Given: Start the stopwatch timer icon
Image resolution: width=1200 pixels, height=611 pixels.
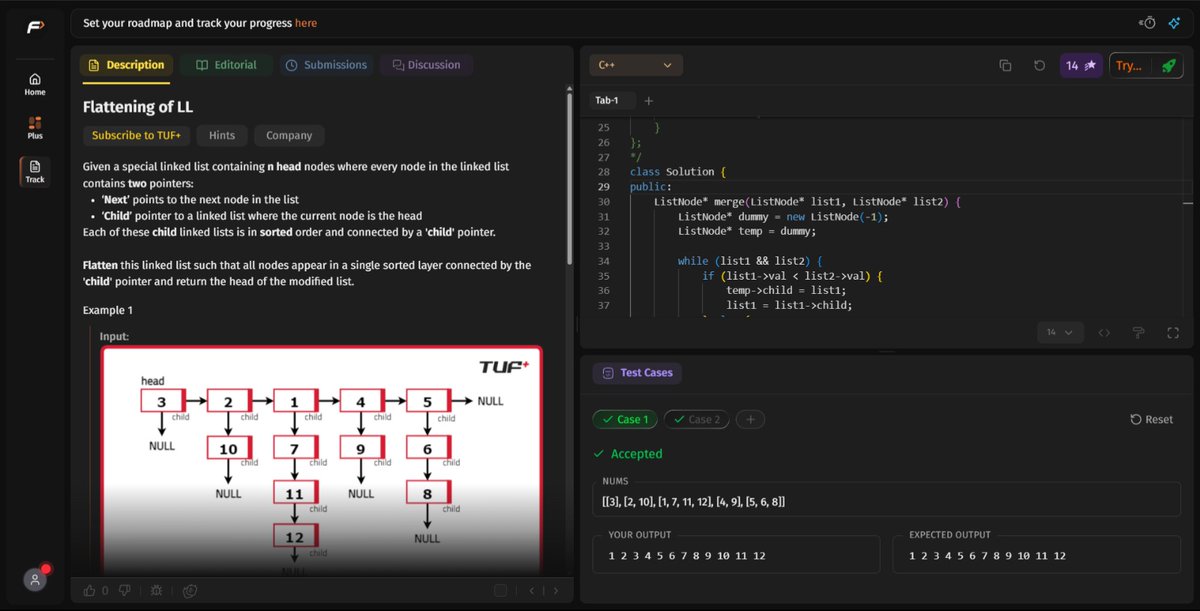Looking at the screenshot, I should tap(1148, 22).
